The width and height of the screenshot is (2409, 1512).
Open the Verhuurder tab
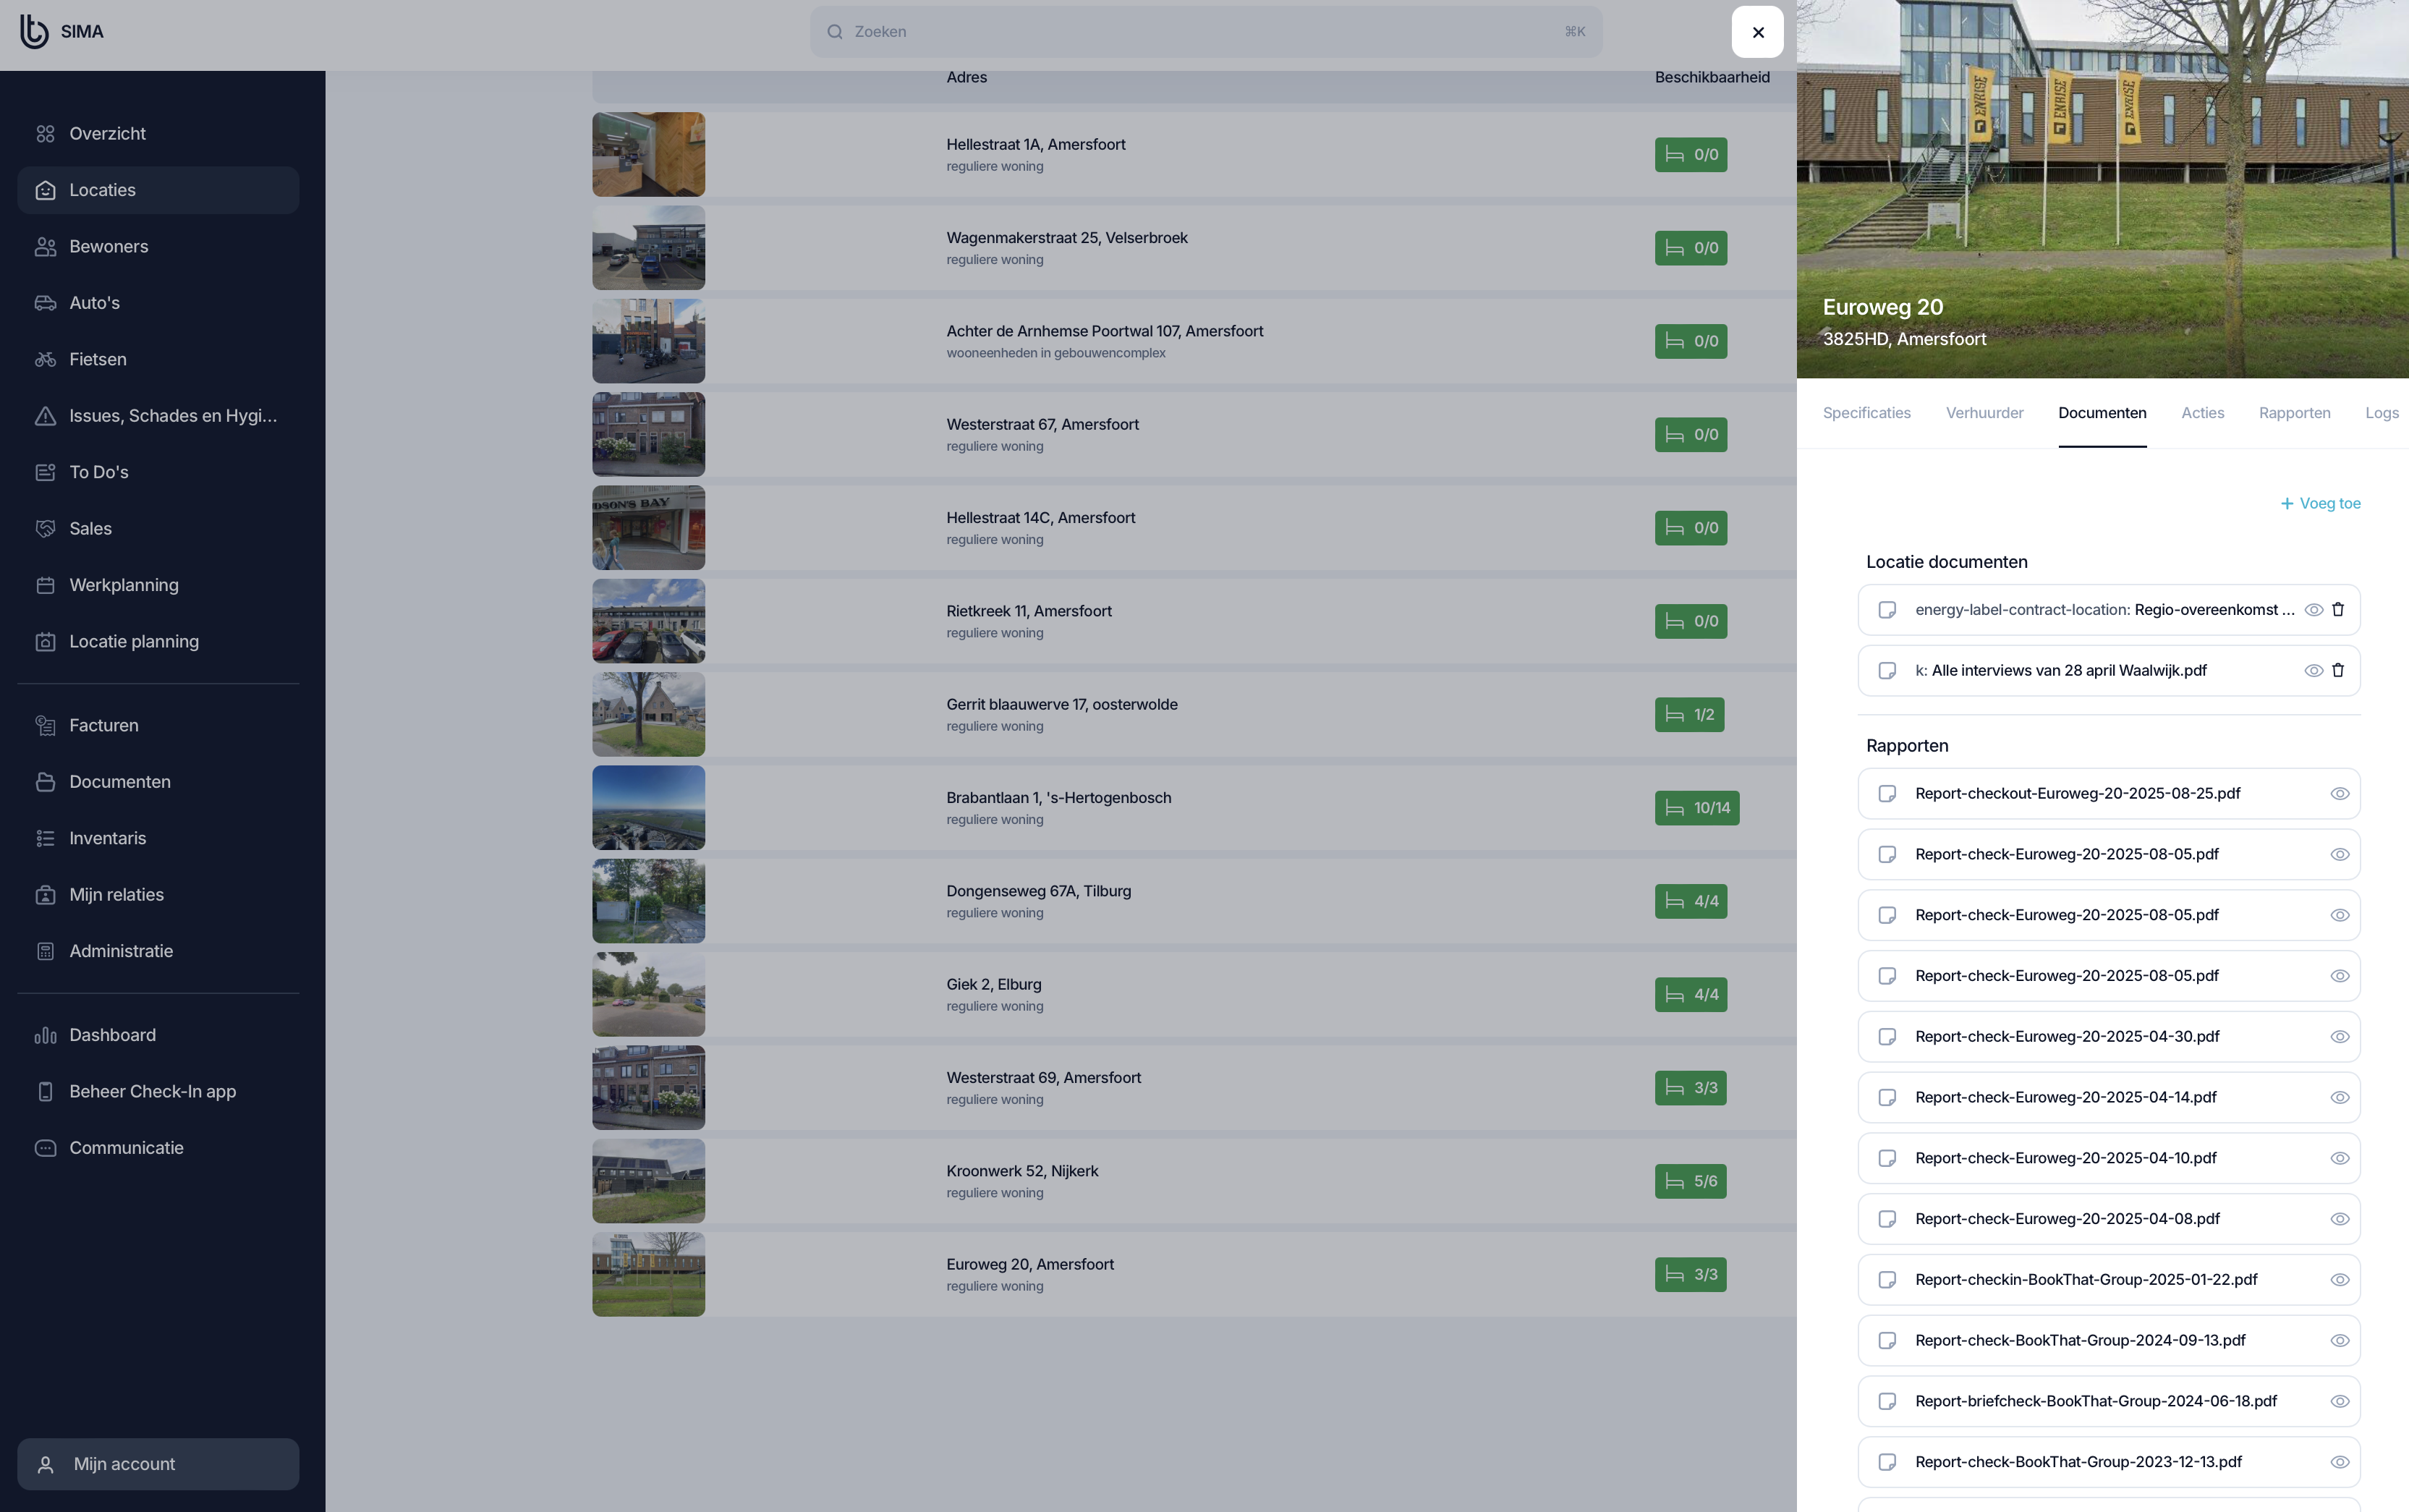click(x=1984, y=413)
